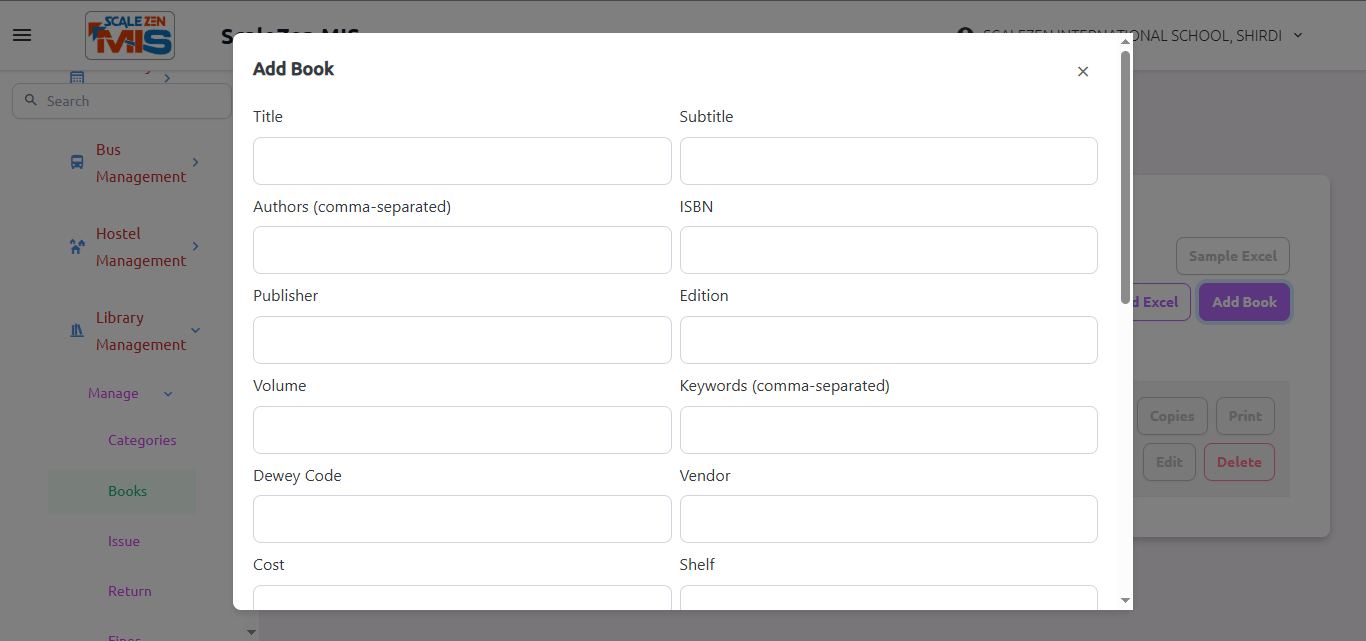This screenshot has width=1366, height=641.
Task: Focus the Title input field
Action: tap(462, 161)
